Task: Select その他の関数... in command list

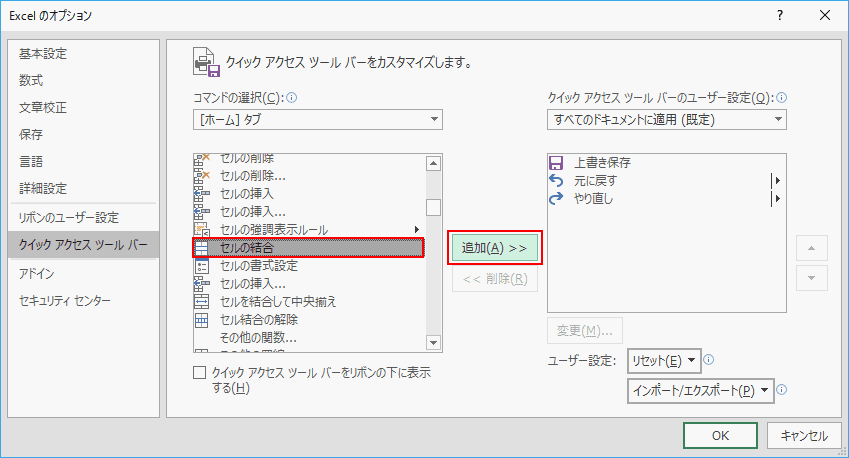Action: pyautogui.click(x=309, y=338)
